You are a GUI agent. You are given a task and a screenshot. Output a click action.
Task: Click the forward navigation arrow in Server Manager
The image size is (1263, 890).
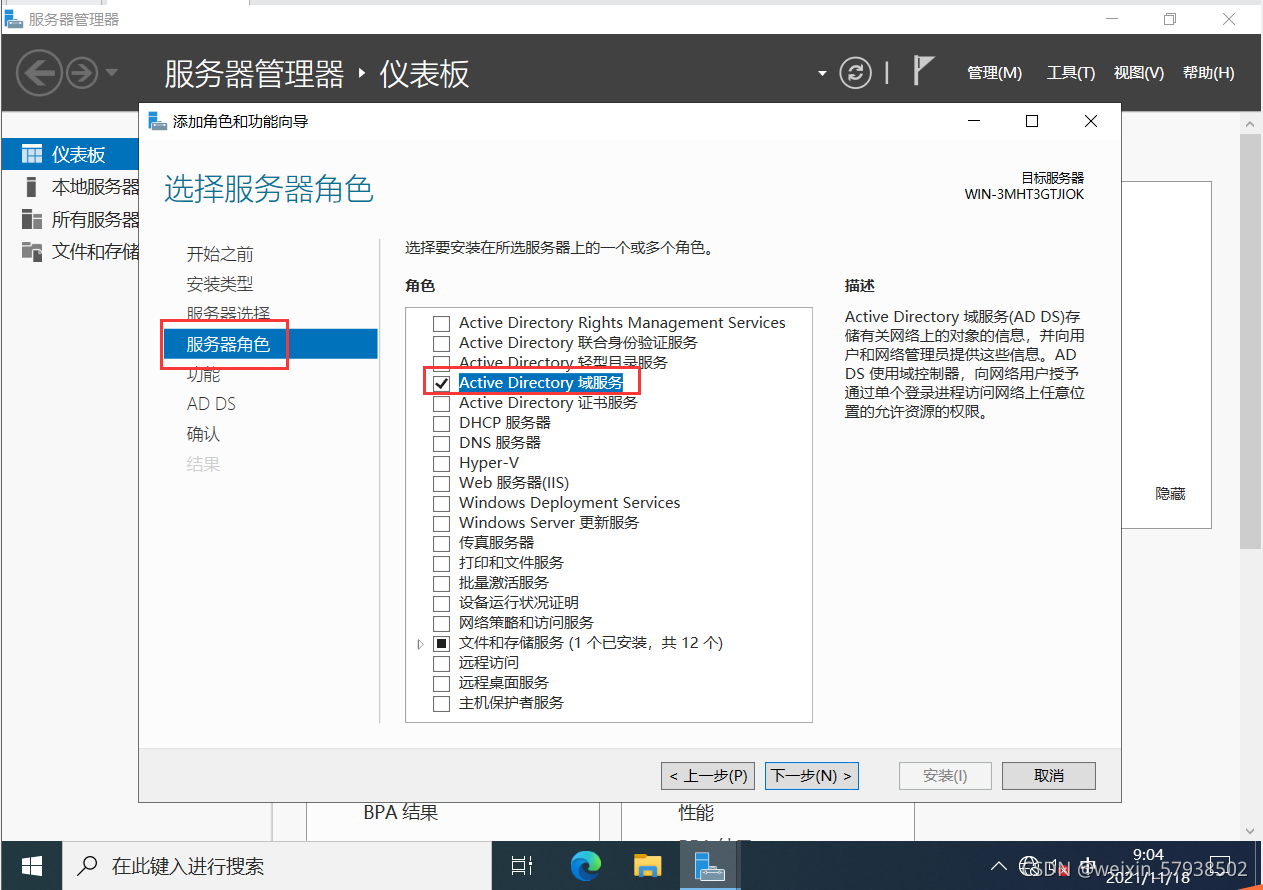(x=82, y=73)
